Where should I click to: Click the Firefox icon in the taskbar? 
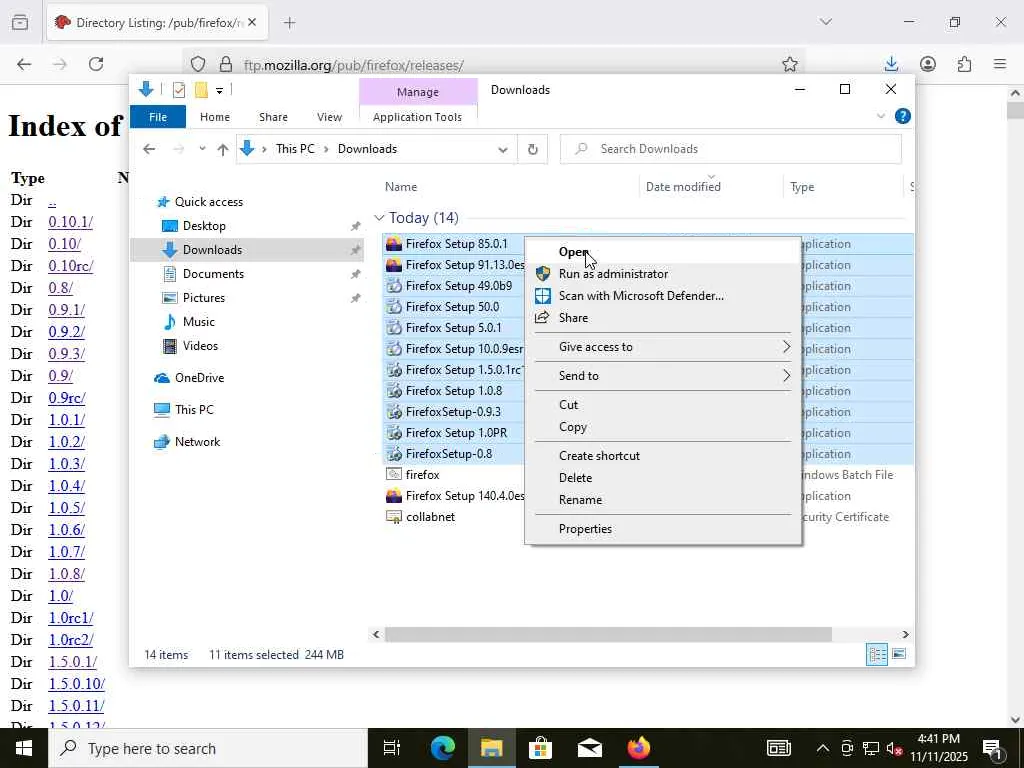[x=639, y=748]
